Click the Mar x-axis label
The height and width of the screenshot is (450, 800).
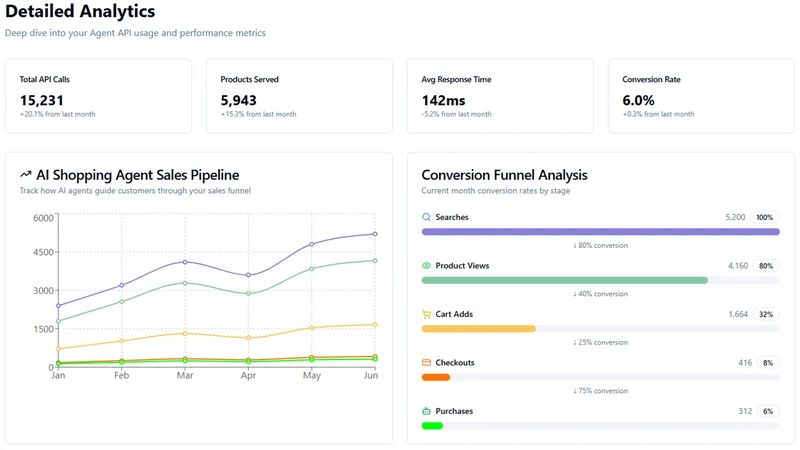coord(185,376)
